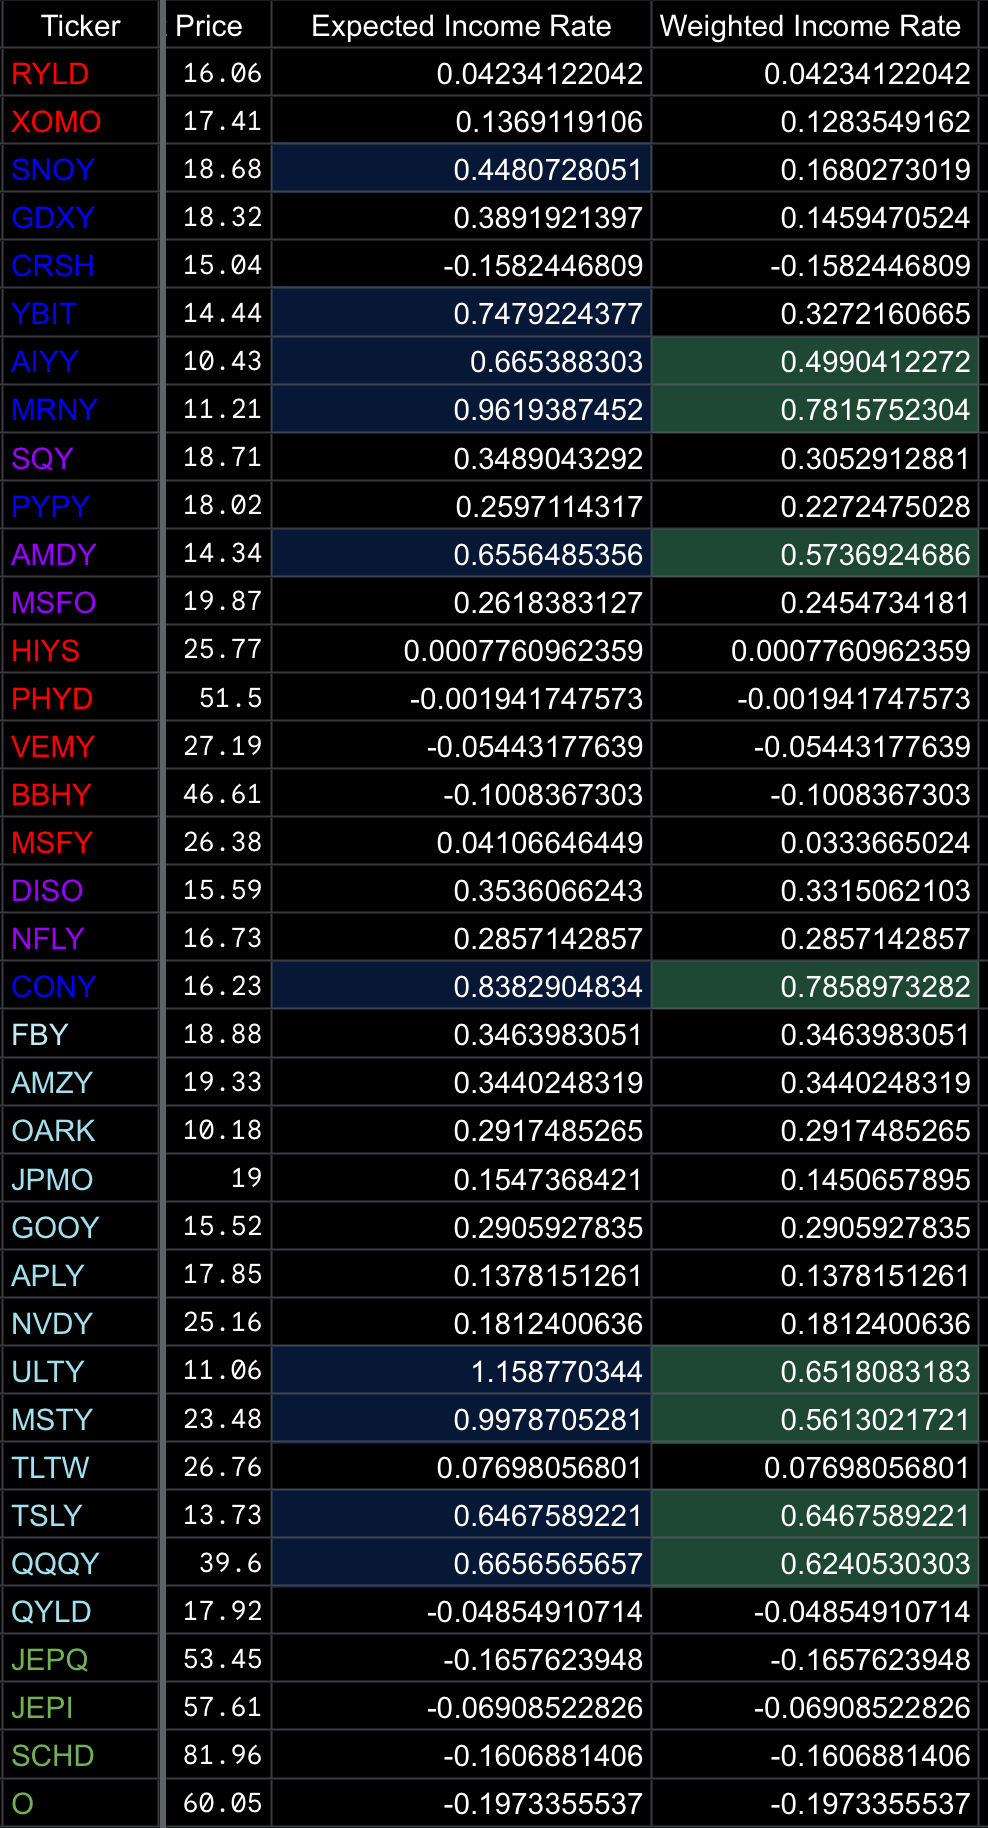988x1828 pixels.
Task: Click the MSFY ticker cell
Action: click(80, 842)
